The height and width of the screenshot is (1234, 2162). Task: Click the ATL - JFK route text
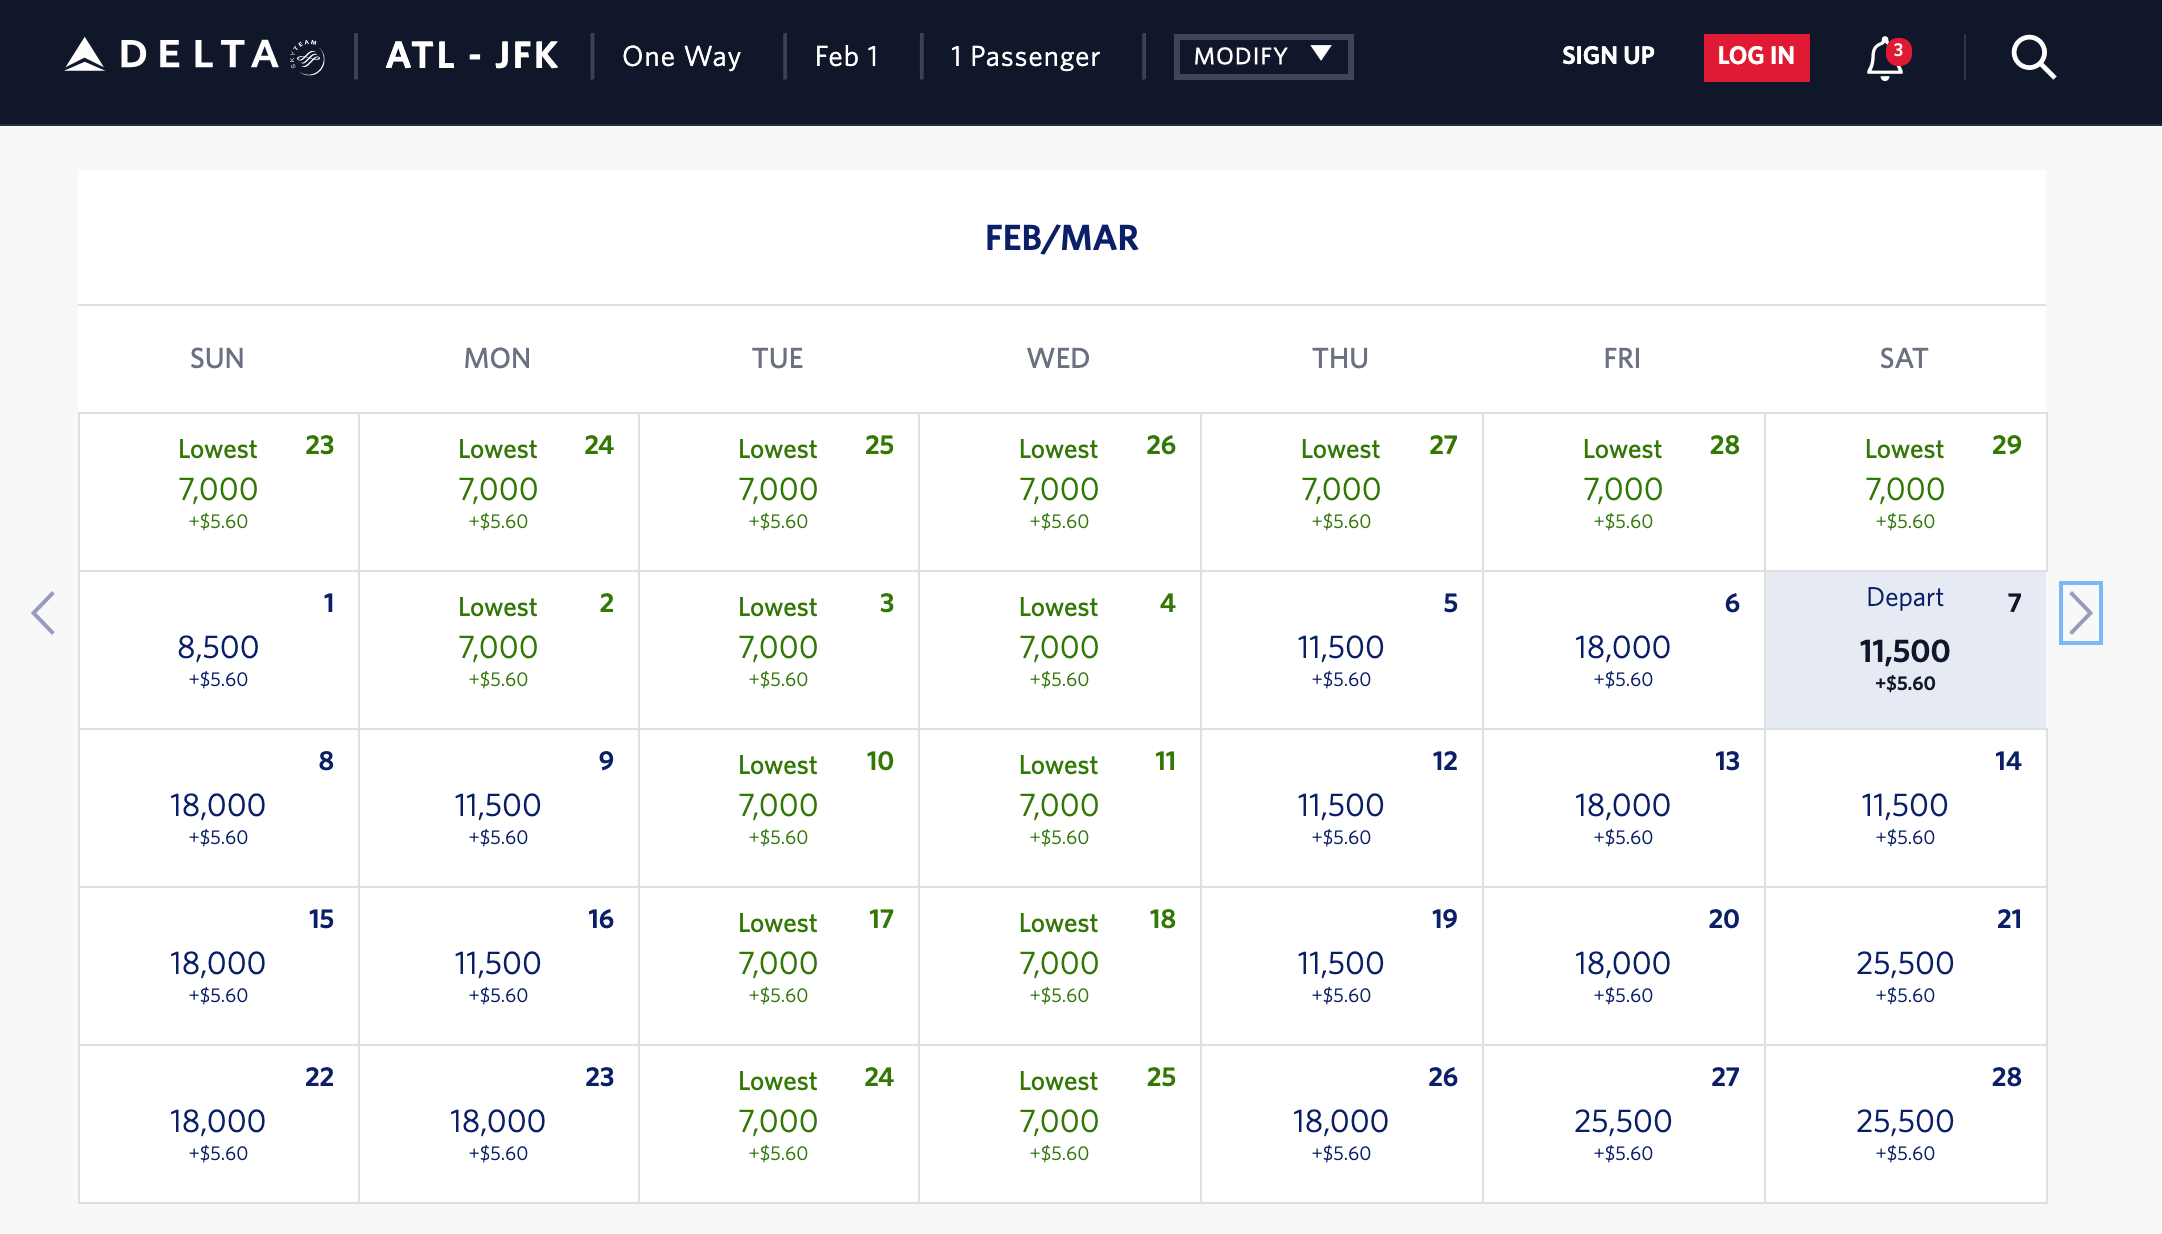[472, 56]
